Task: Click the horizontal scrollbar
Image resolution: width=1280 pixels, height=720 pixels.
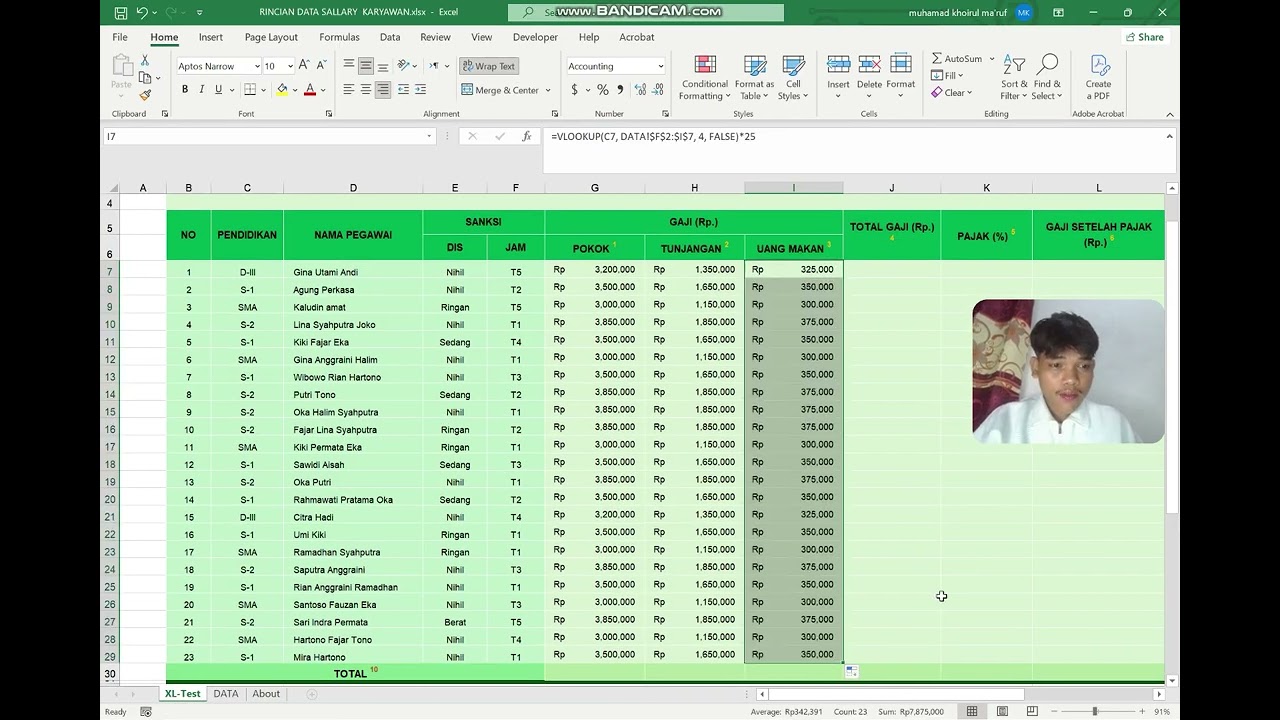Action: click(896, 694)
